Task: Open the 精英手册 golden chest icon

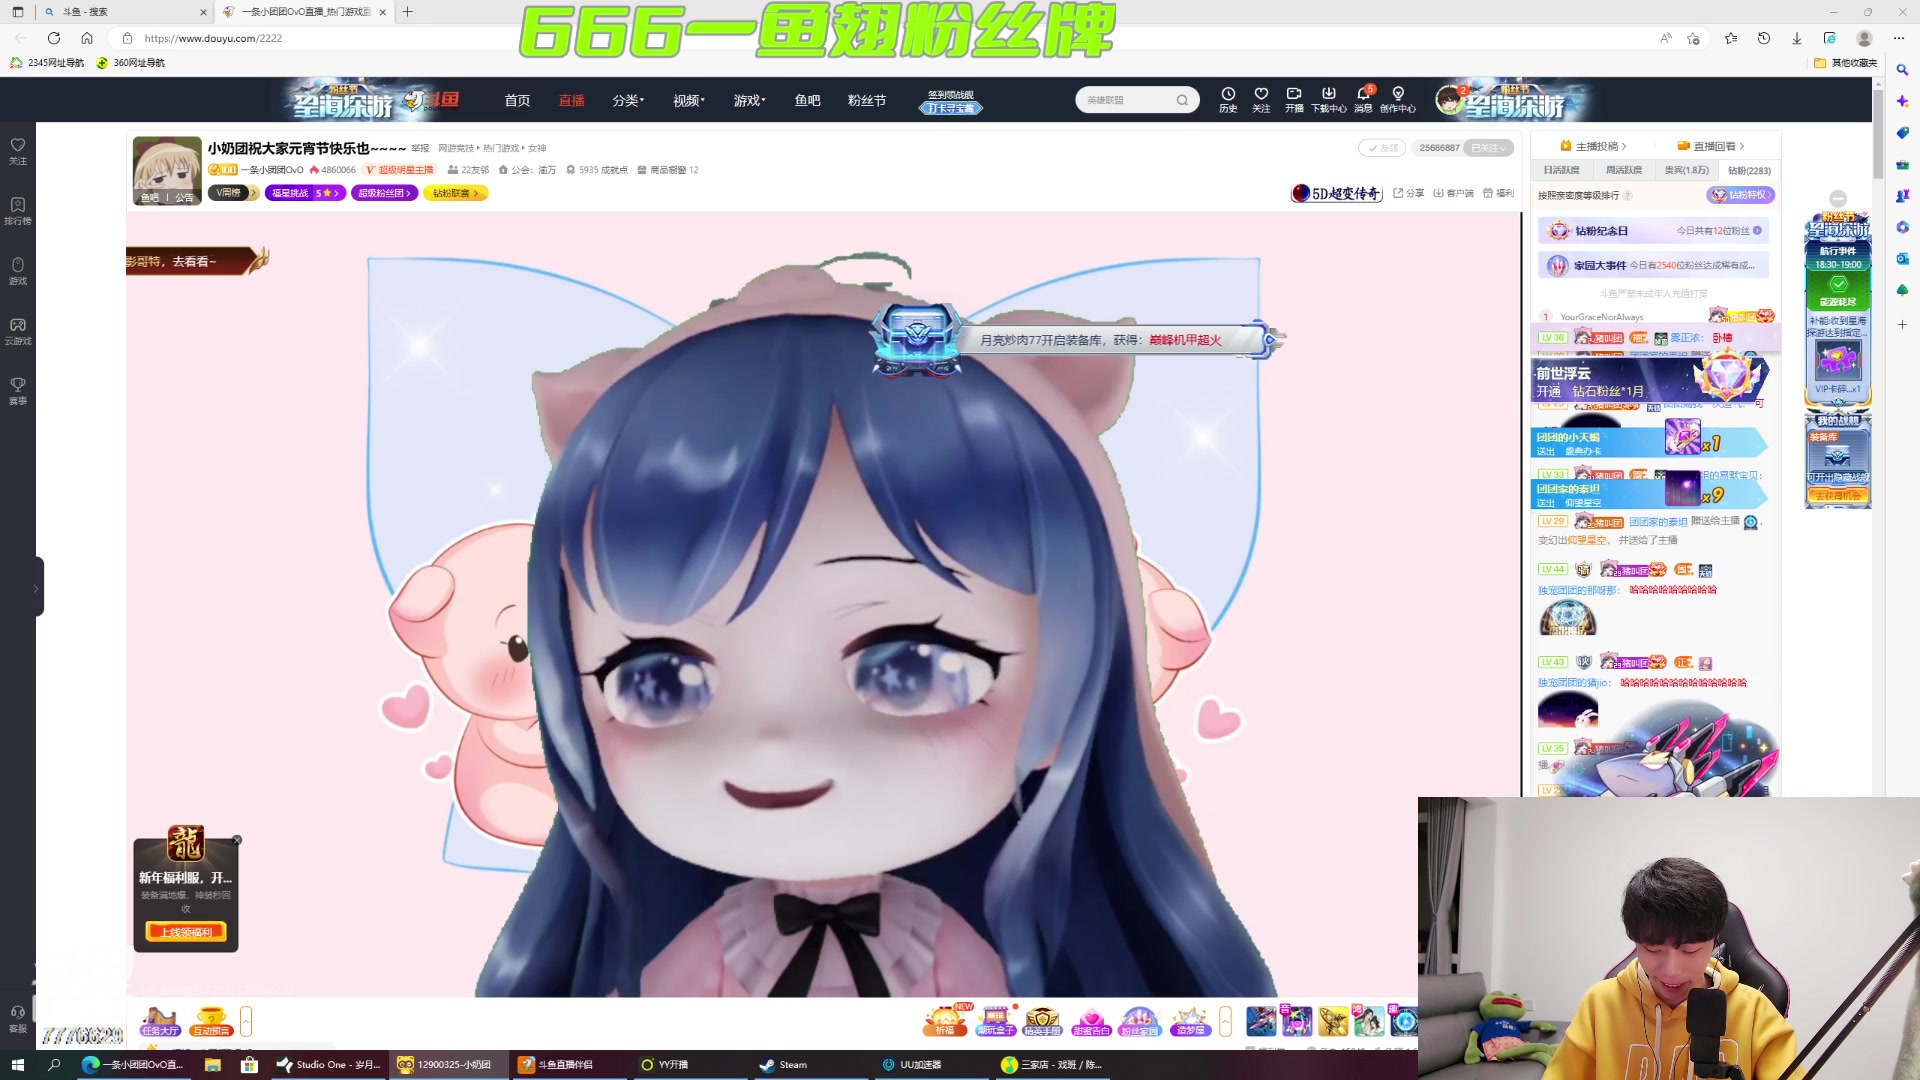Action: [1043, 1020]
